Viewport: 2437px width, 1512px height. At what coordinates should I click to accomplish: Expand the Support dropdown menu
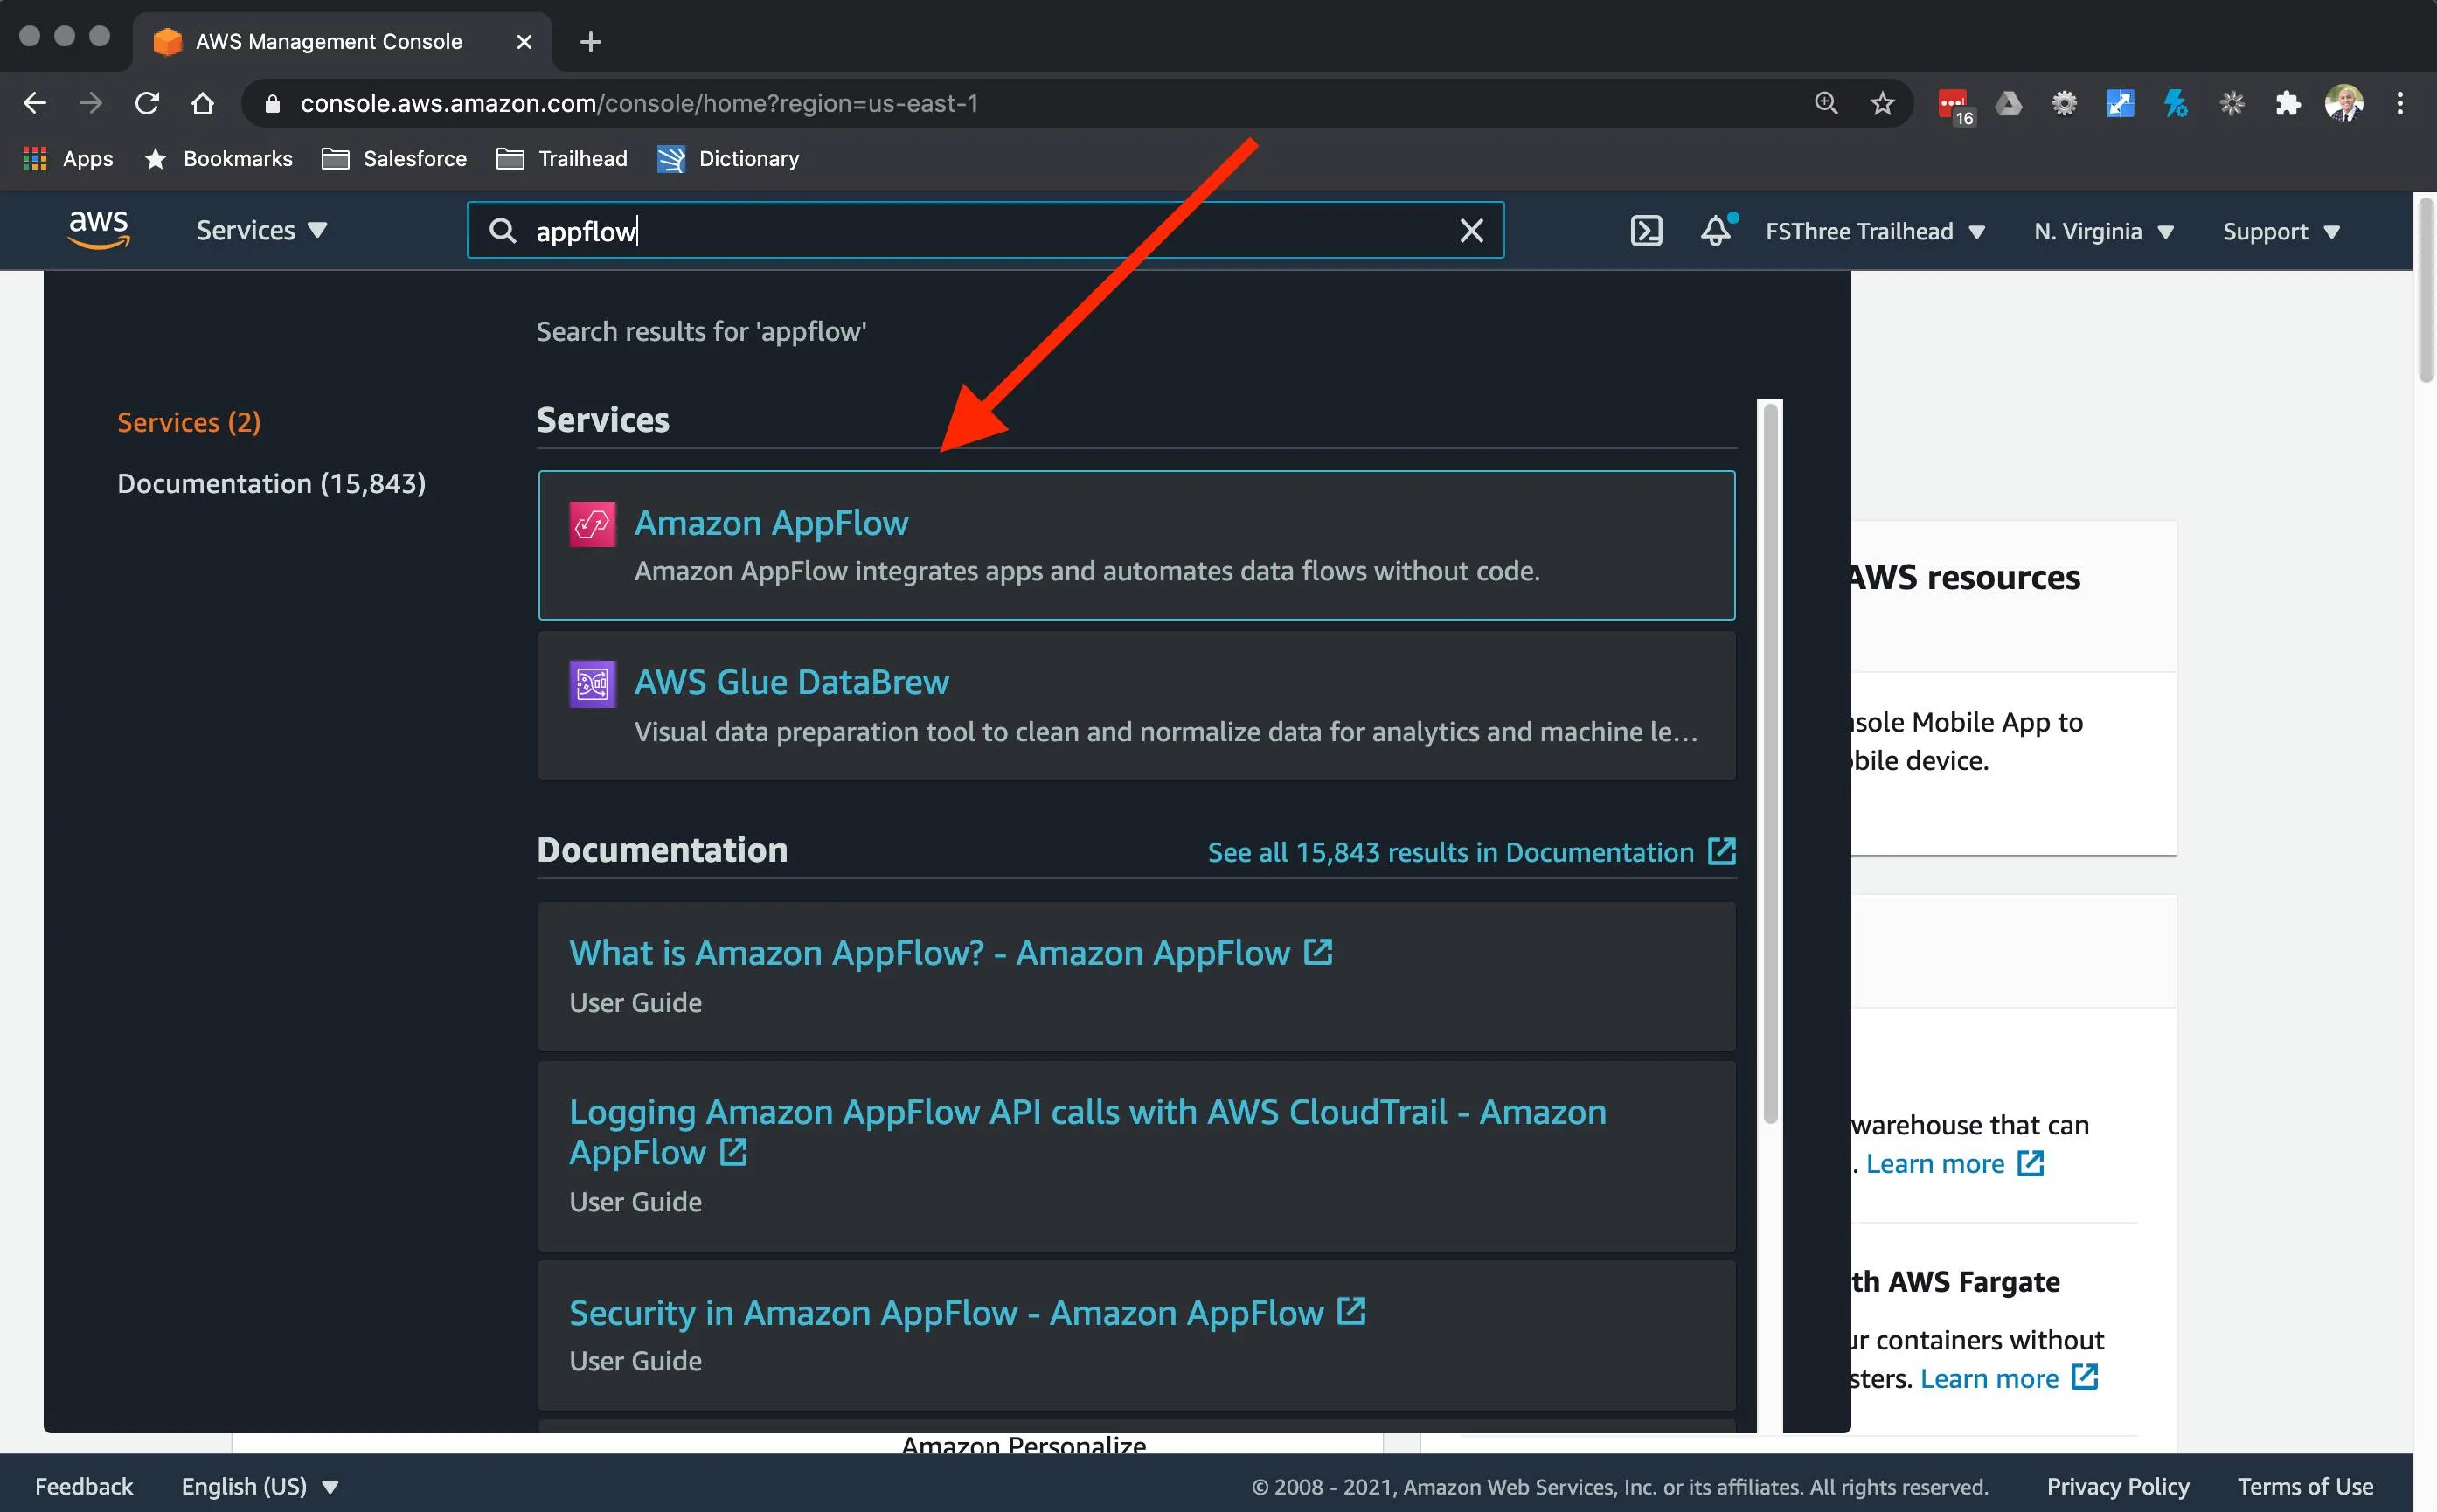tap(2282, 228)
